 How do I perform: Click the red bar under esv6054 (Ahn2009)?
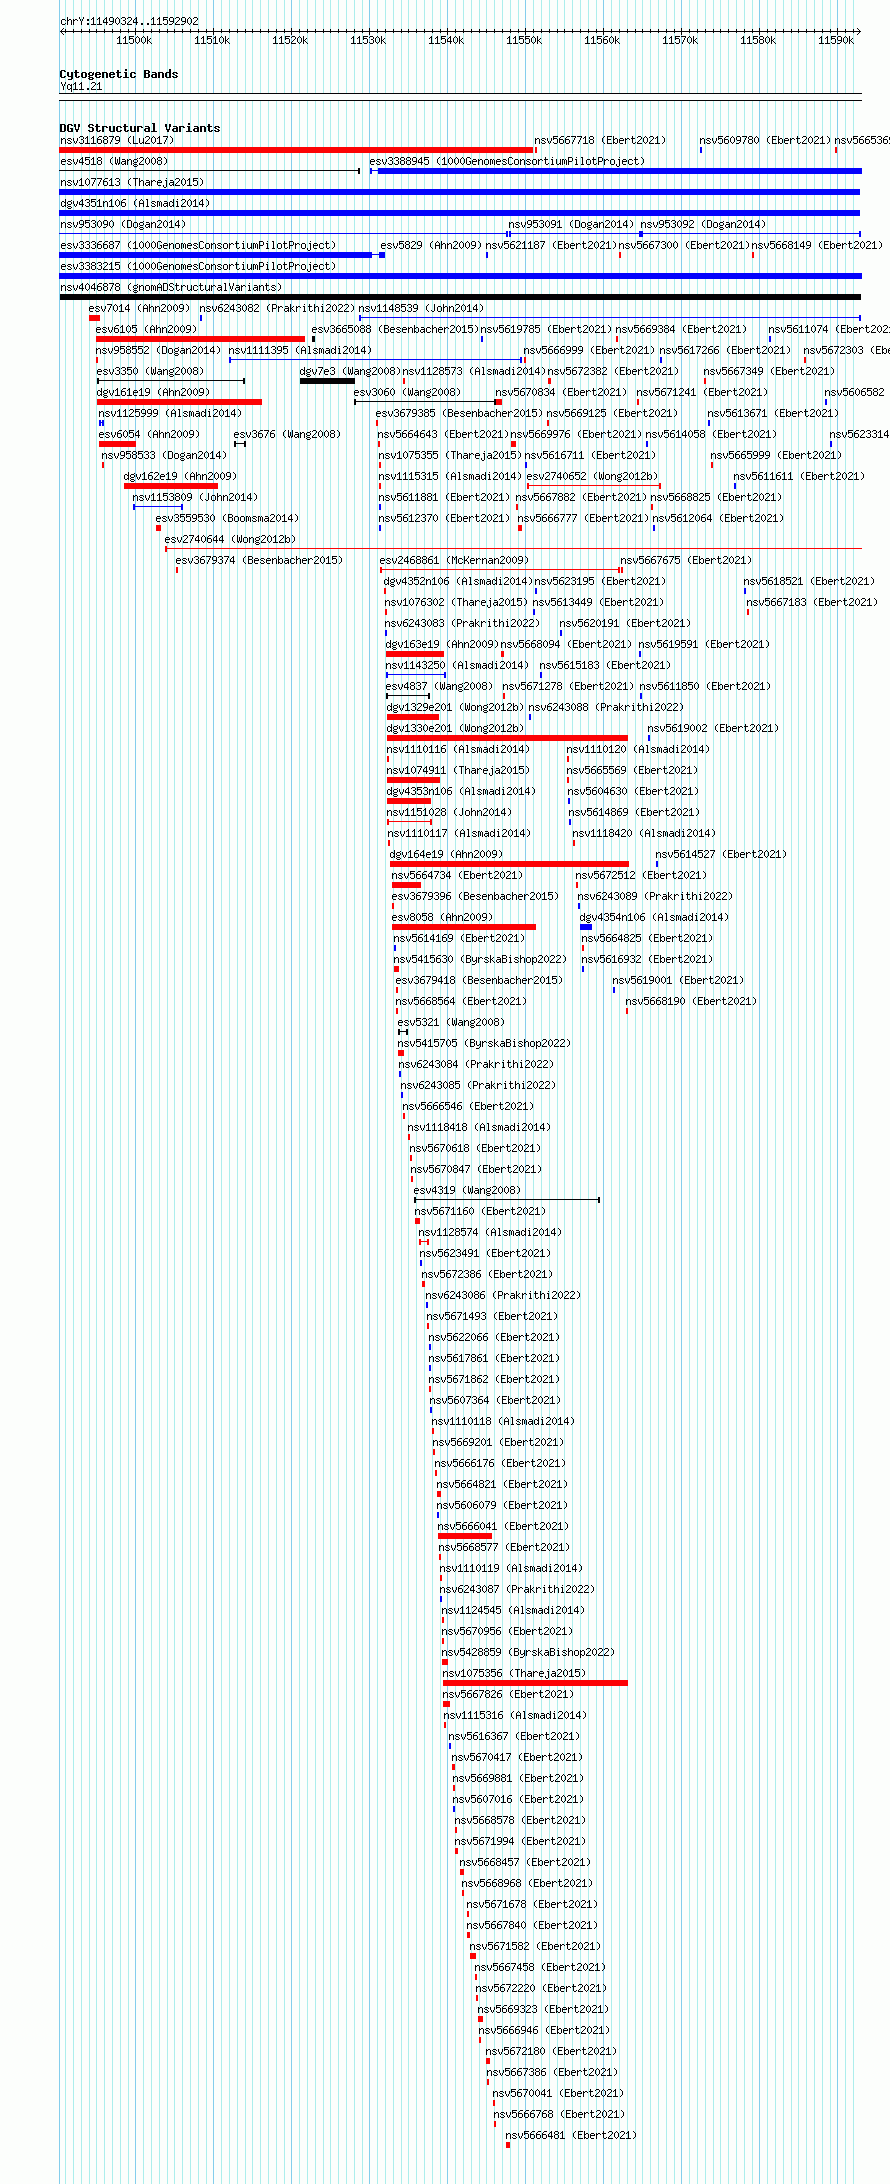[x=117, y=444]
